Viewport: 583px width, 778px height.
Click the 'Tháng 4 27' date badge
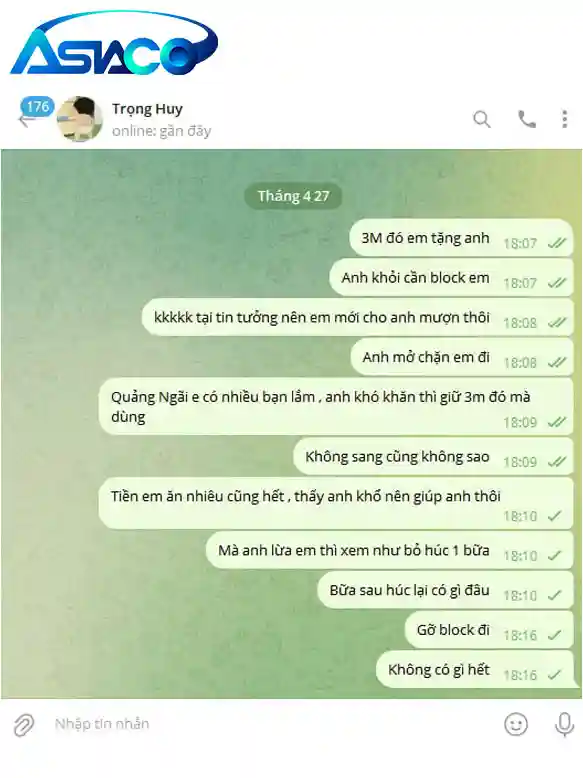tap(293, 196)
